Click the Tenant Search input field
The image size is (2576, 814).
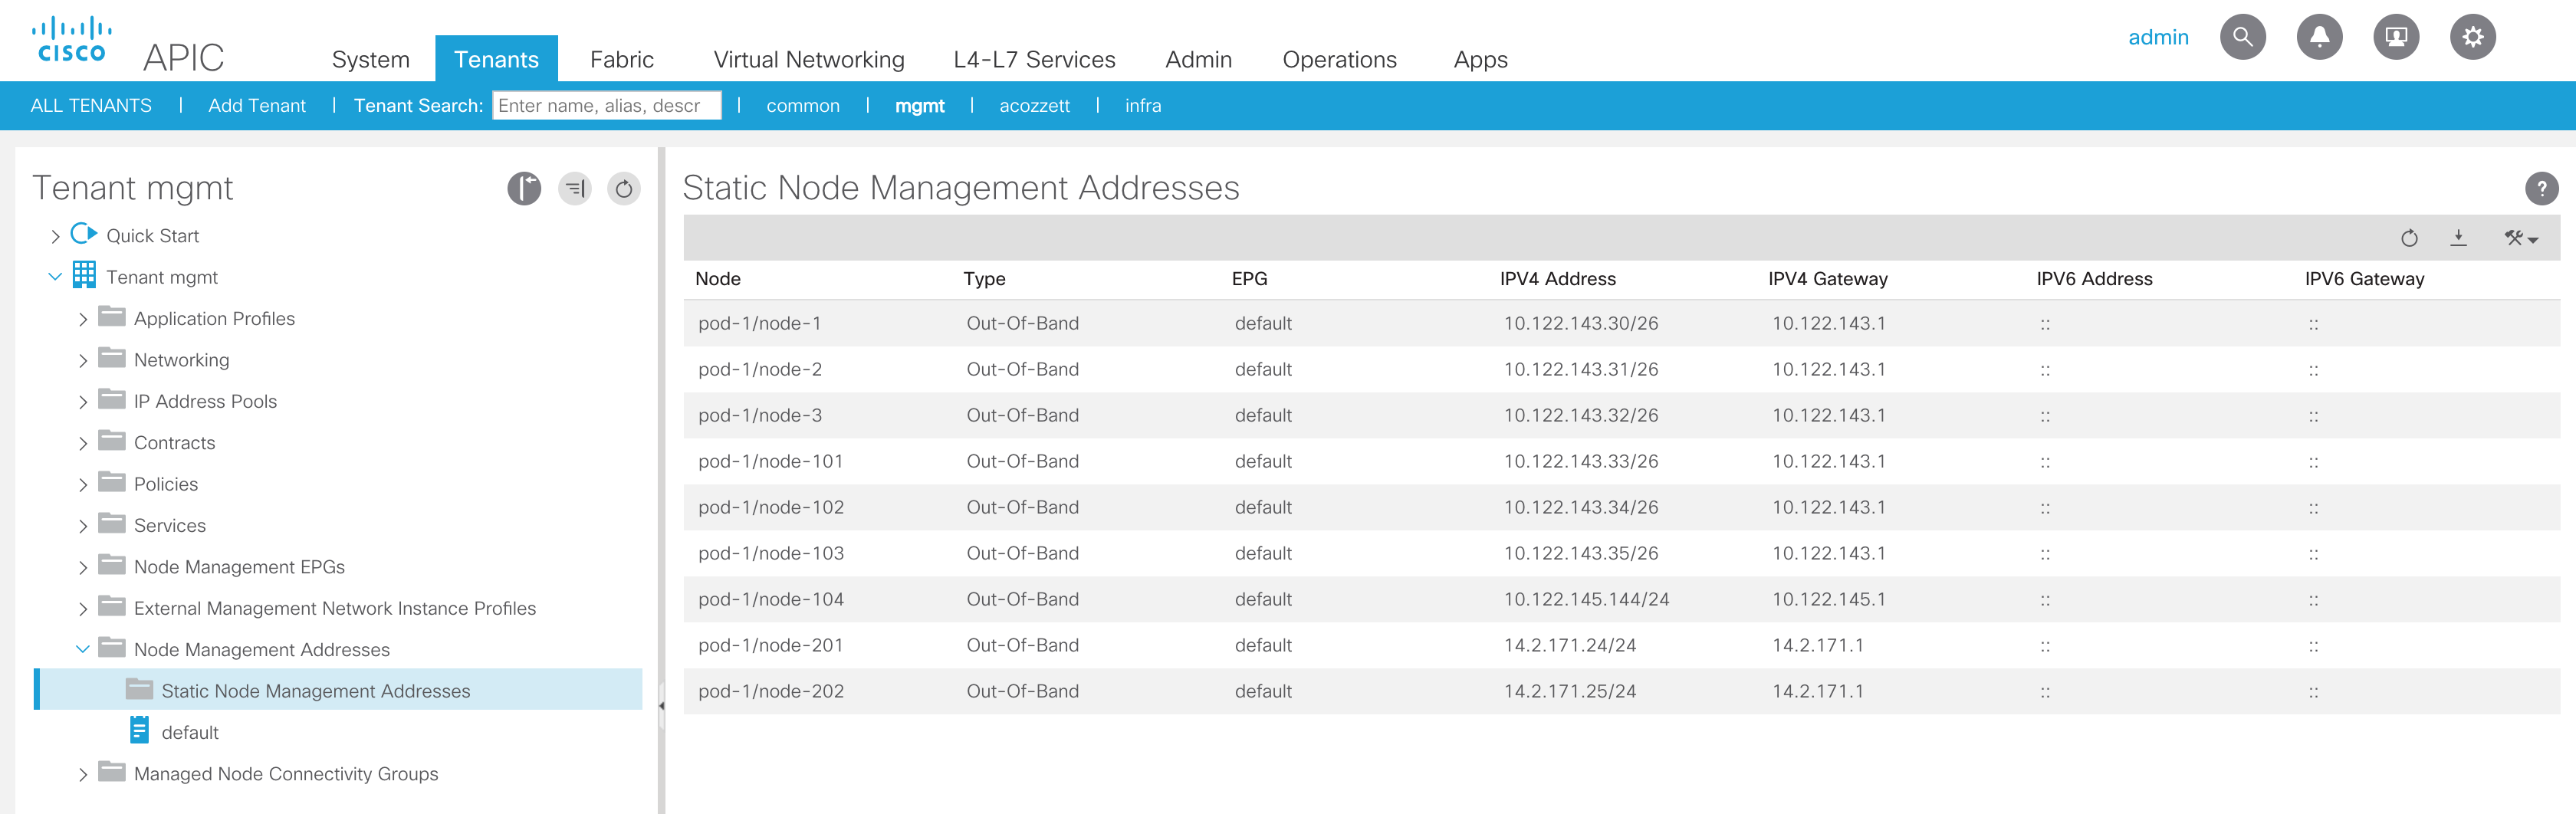(606, 106)
